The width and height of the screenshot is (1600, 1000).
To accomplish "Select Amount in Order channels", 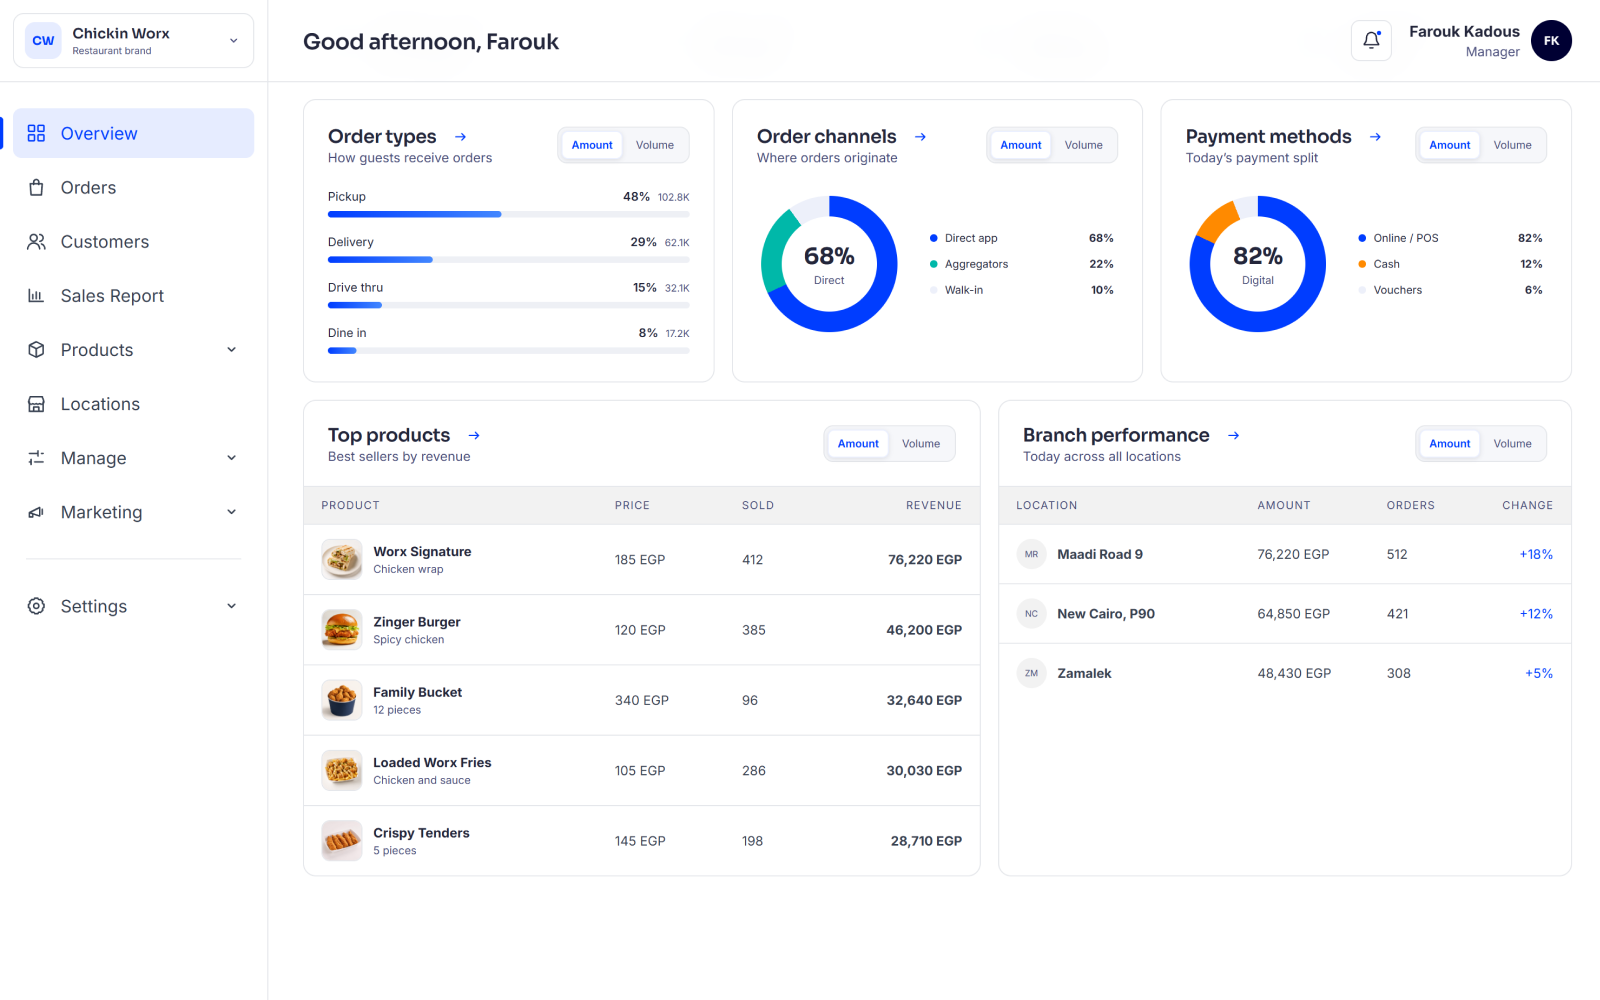I will [1021, 145].
